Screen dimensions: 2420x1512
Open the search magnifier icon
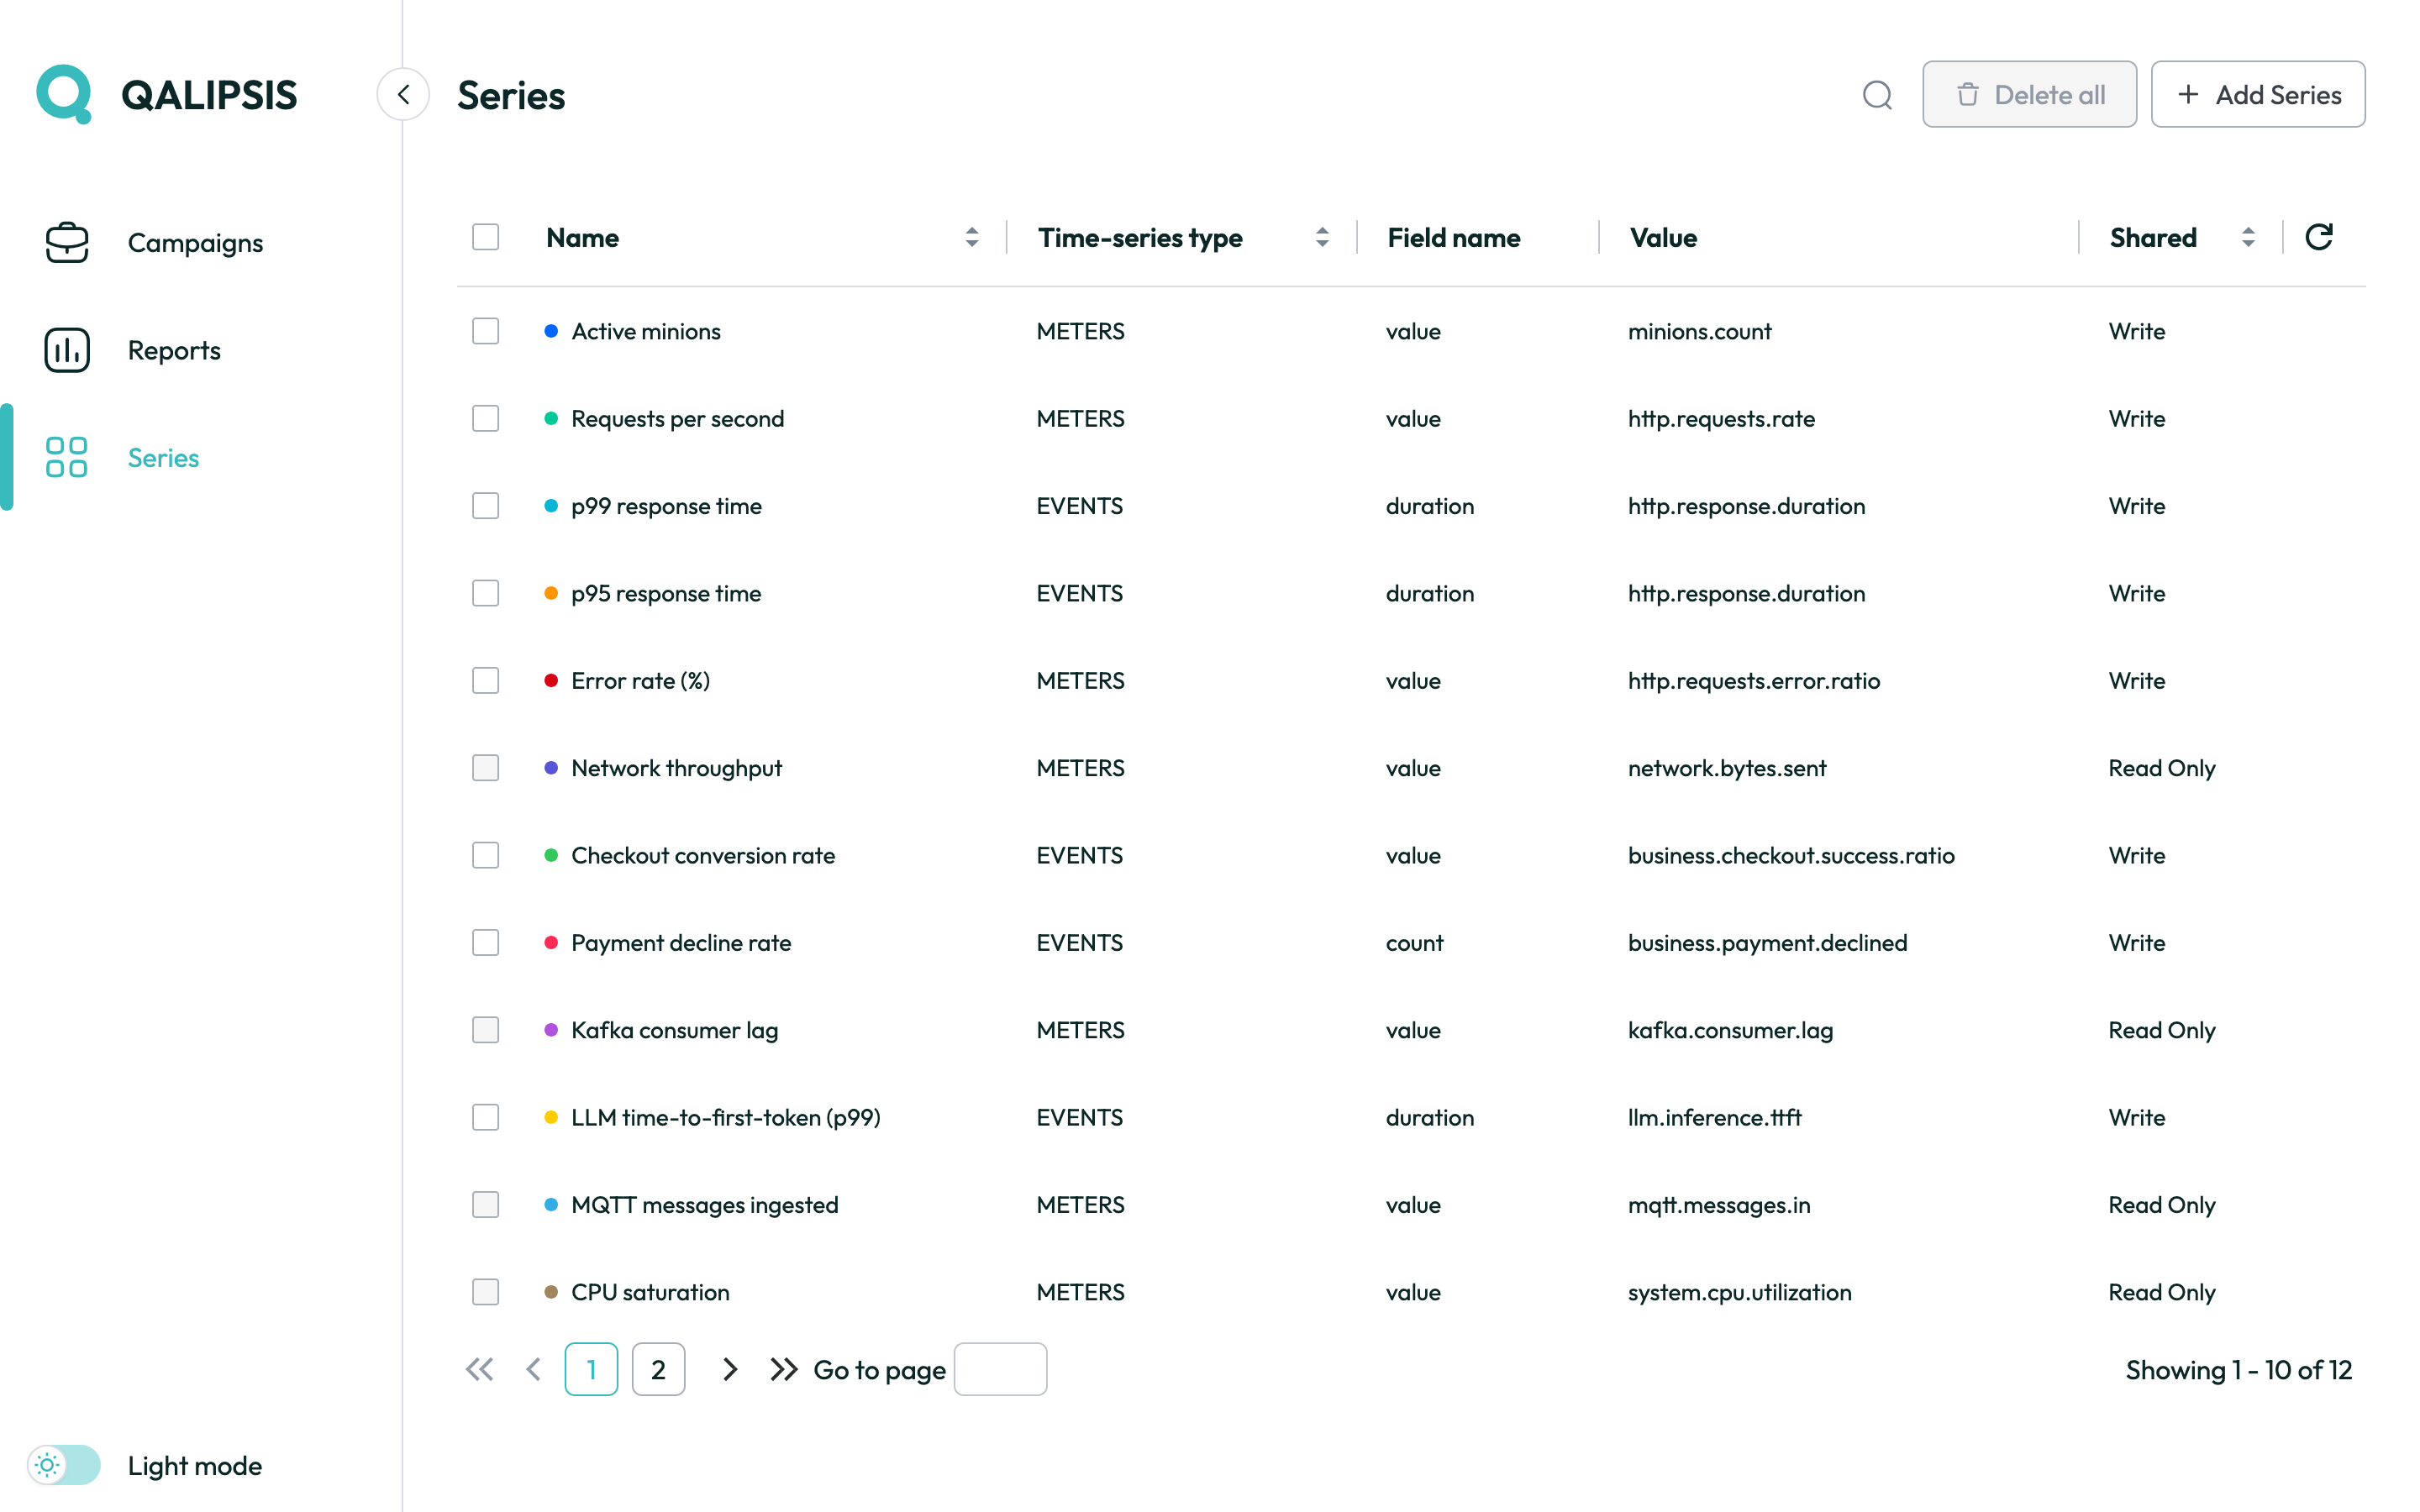1877,95
